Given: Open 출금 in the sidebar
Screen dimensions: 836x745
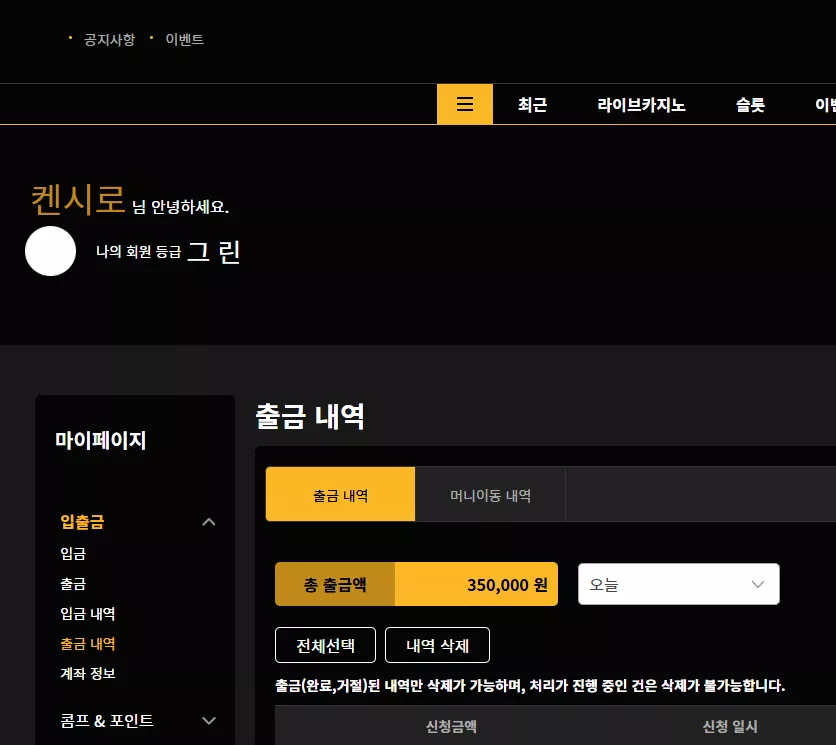Looking at the screenshot, I should pos(73,583).
